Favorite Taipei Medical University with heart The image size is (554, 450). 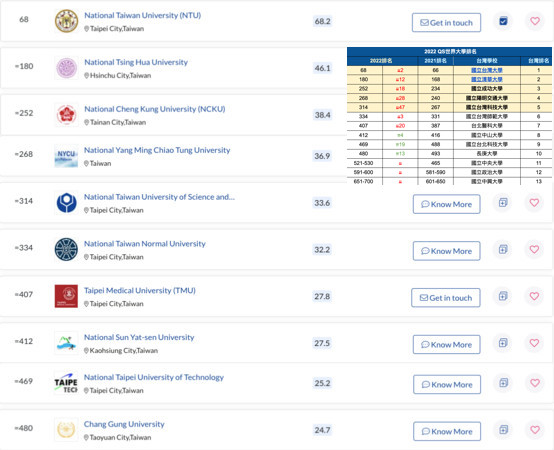pos(534,296)
